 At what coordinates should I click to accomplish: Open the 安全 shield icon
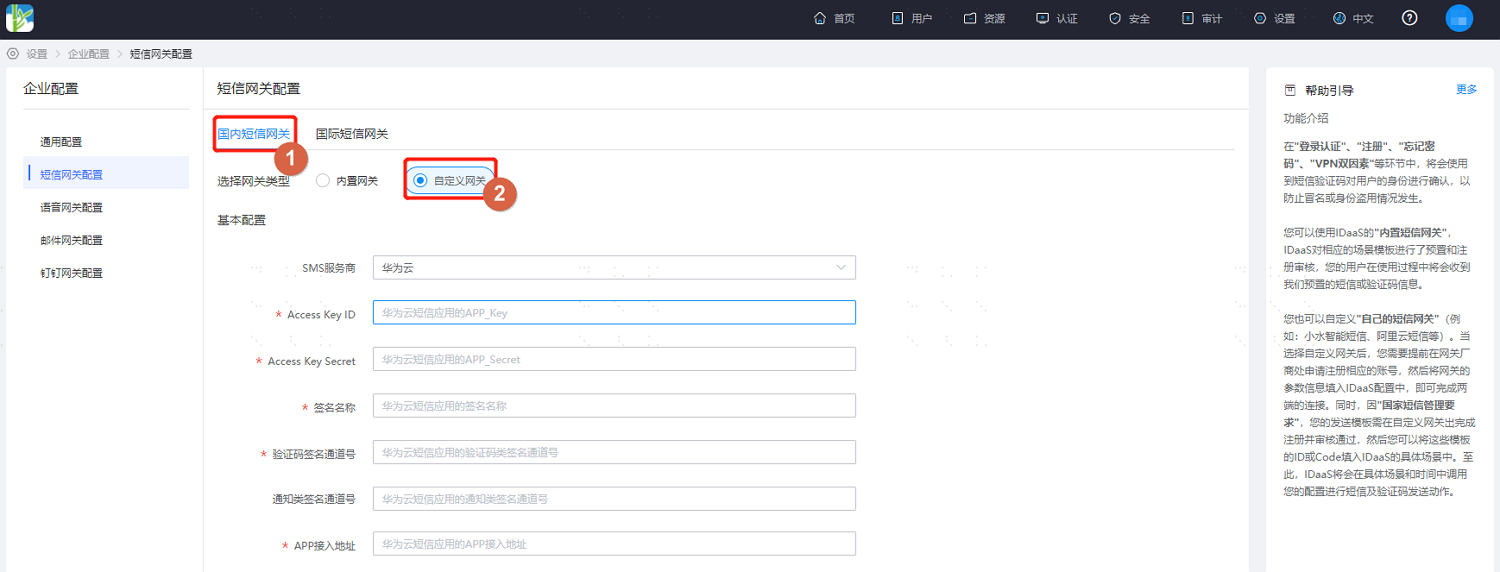coord(1115,19)
